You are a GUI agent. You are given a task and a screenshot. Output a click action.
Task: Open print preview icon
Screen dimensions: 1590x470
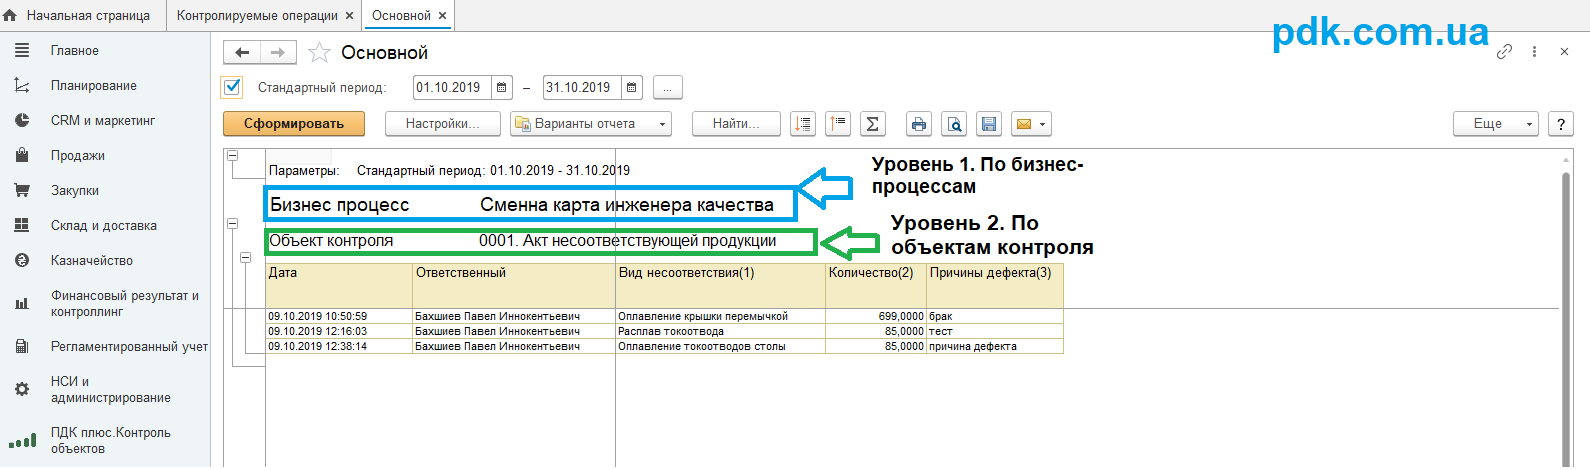coord(955,124)
